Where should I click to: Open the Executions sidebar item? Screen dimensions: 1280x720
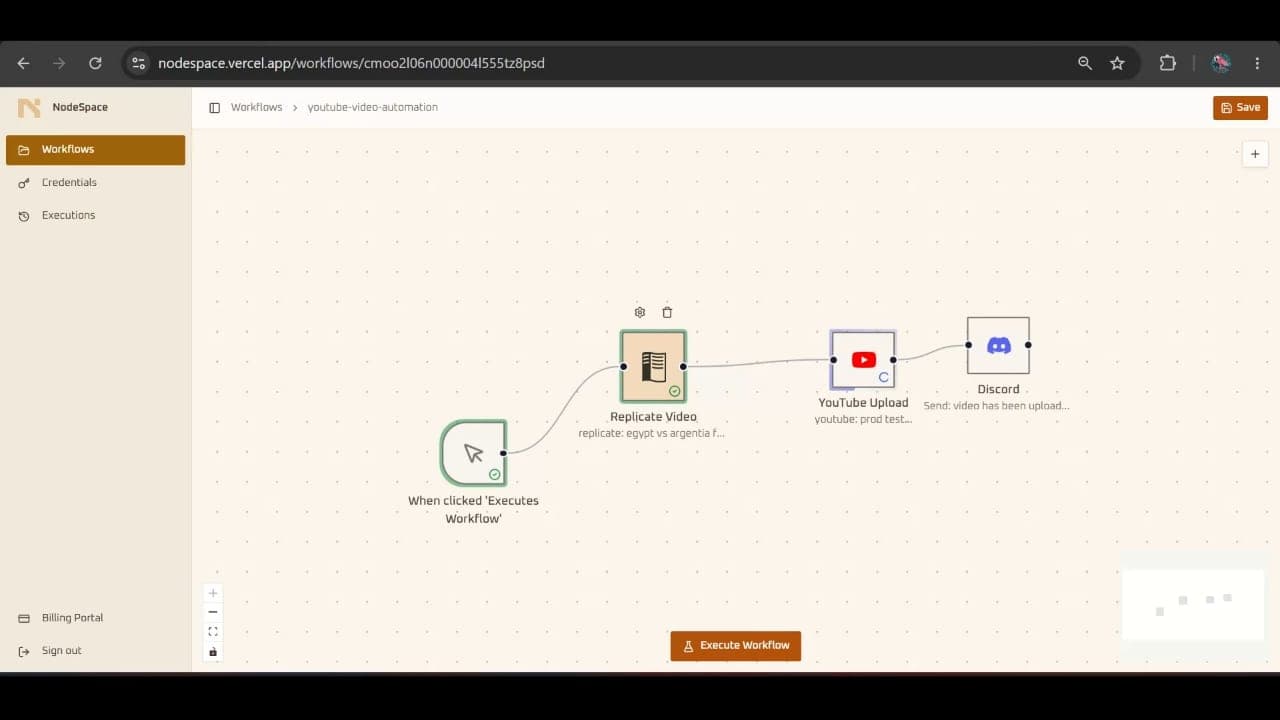(95, 215)
